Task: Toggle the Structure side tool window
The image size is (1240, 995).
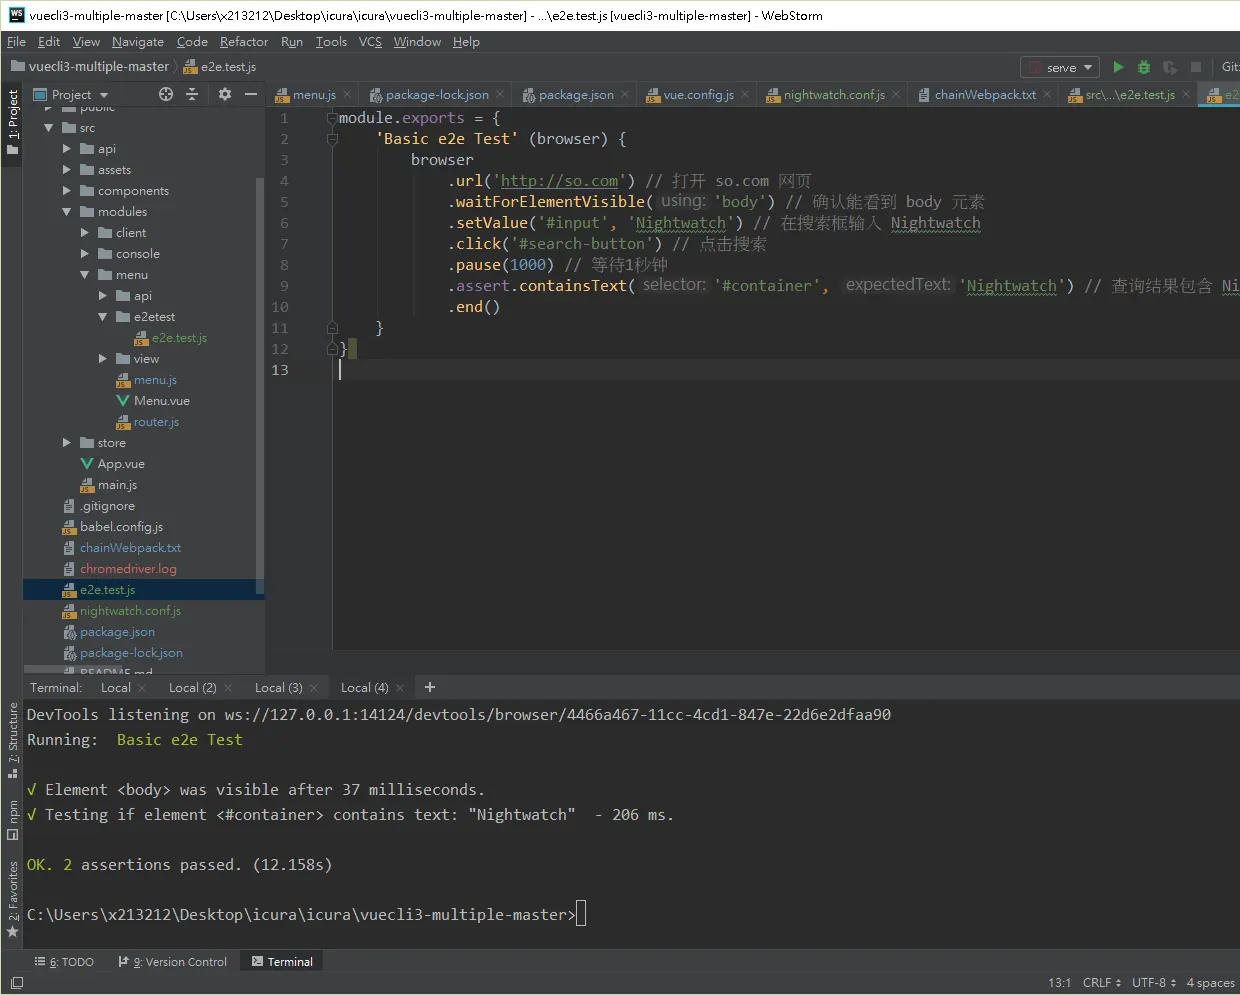Action: 13,740
